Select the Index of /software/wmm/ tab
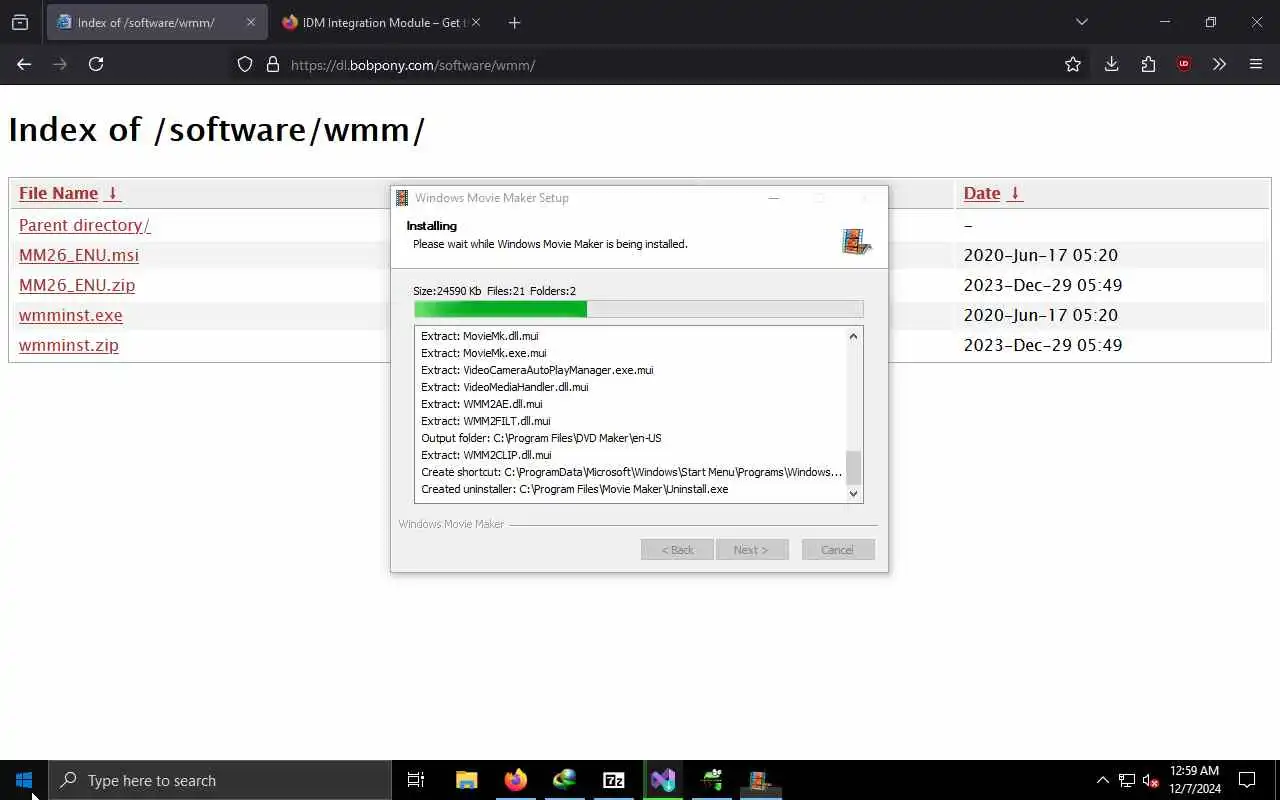The height and width of the screenshot is (800, 1280). [x=157, y=22]
